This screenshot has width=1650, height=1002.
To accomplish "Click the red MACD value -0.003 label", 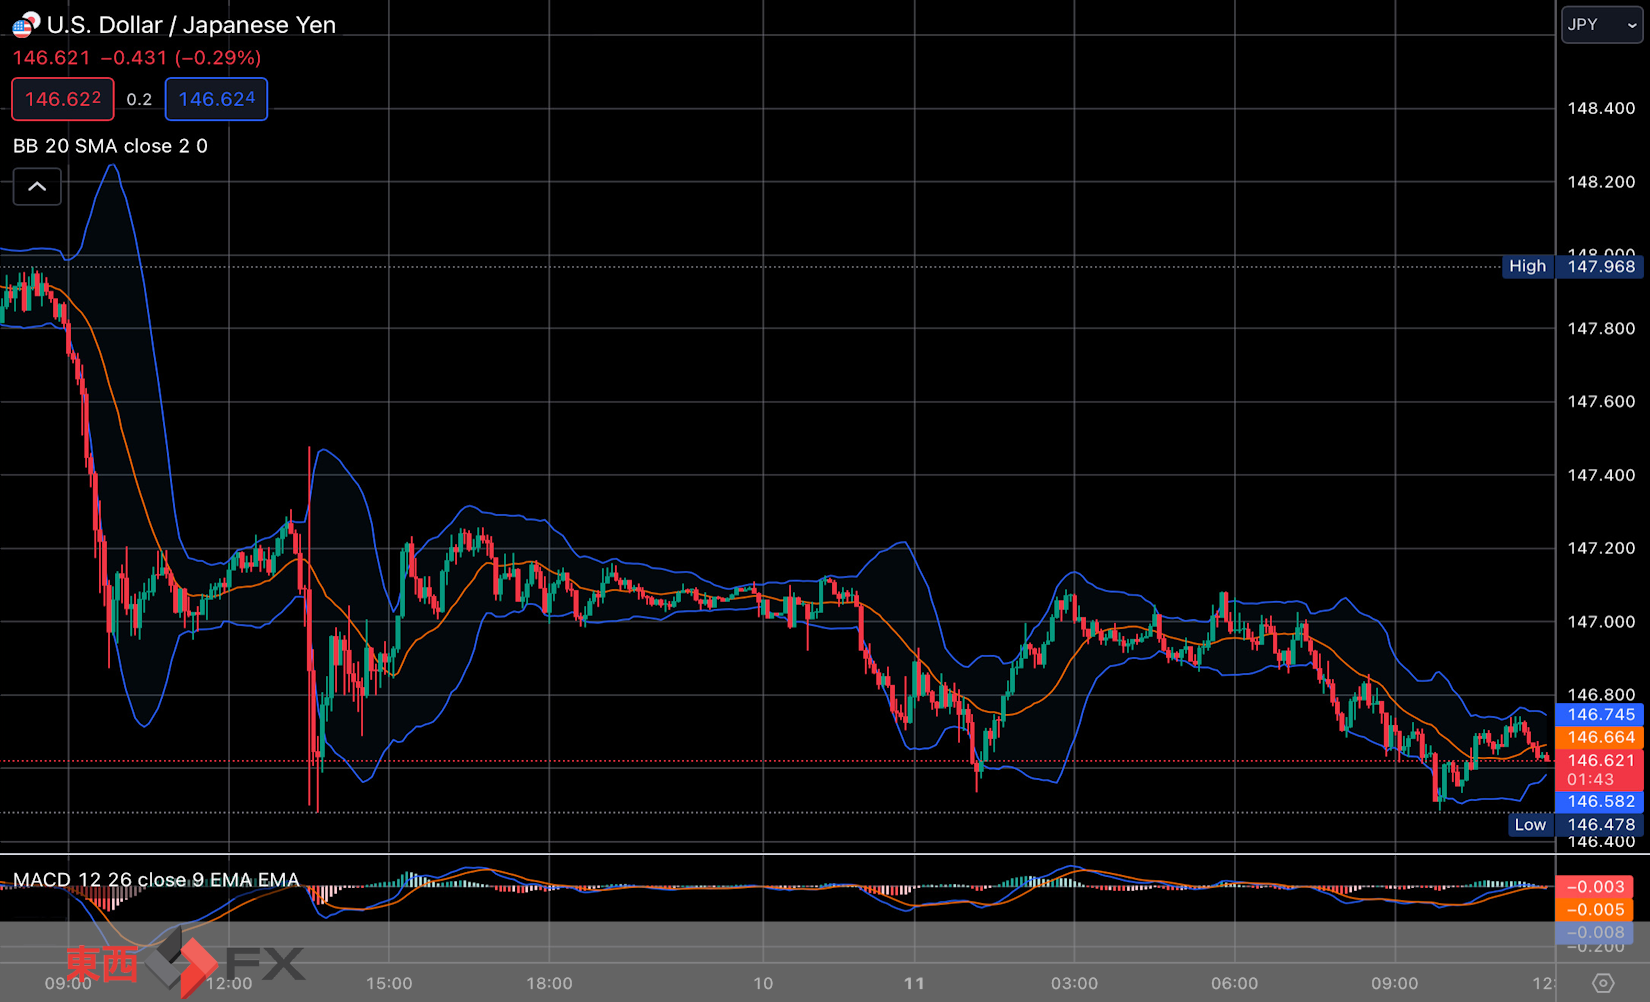I will (x=1595, y=887).
